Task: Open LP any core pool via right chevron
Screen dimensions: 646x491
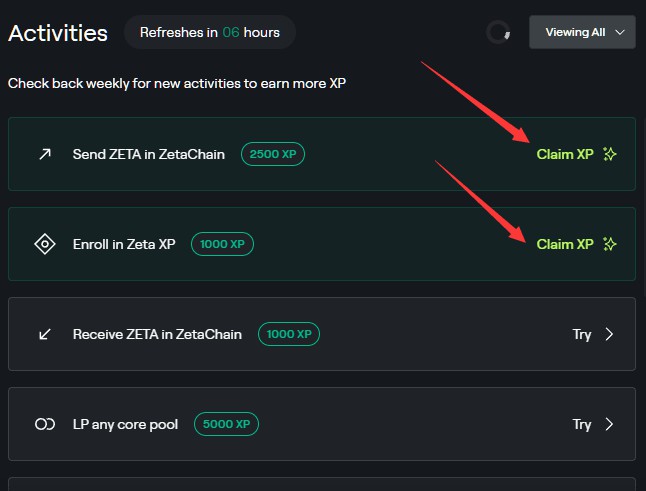Action: (x=609, y=424)
